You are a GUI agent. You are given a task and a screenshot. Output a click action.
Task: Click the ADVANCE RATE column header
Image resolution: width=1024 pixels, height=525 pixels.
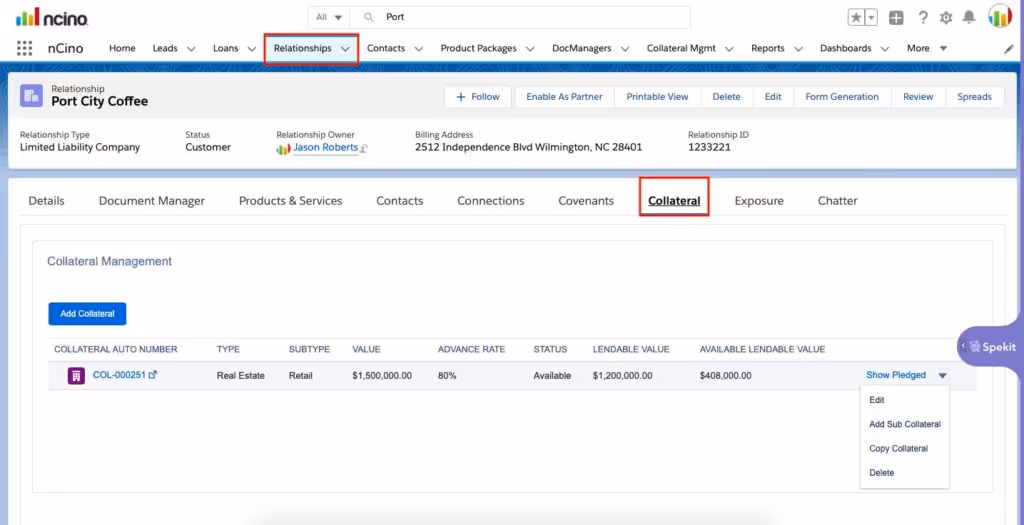click(x=471, y=349)
